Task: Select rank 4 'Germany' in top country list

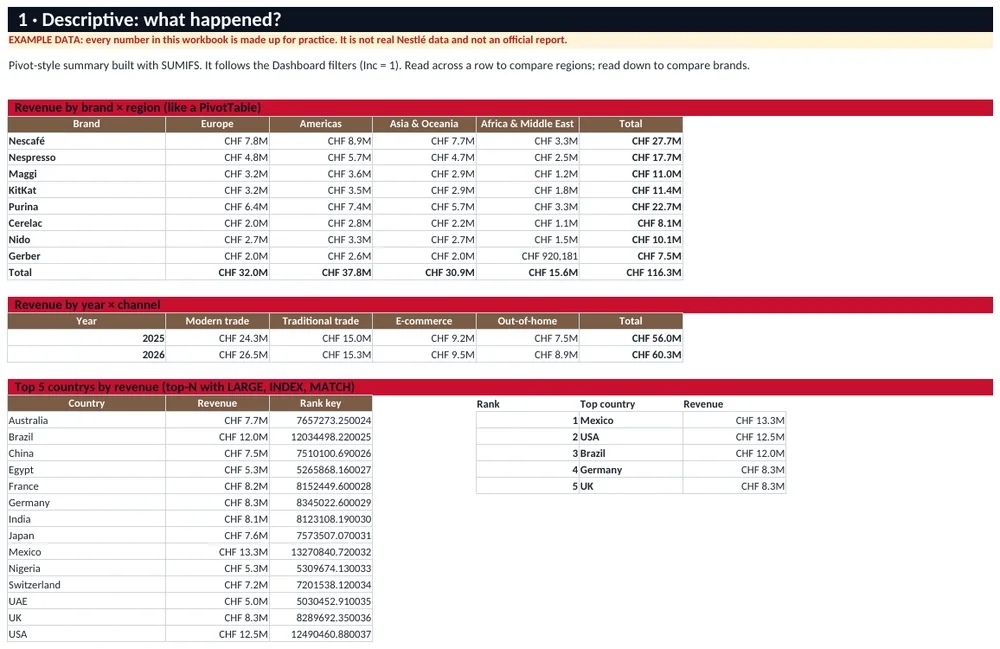Action: (x=631, y=470)
